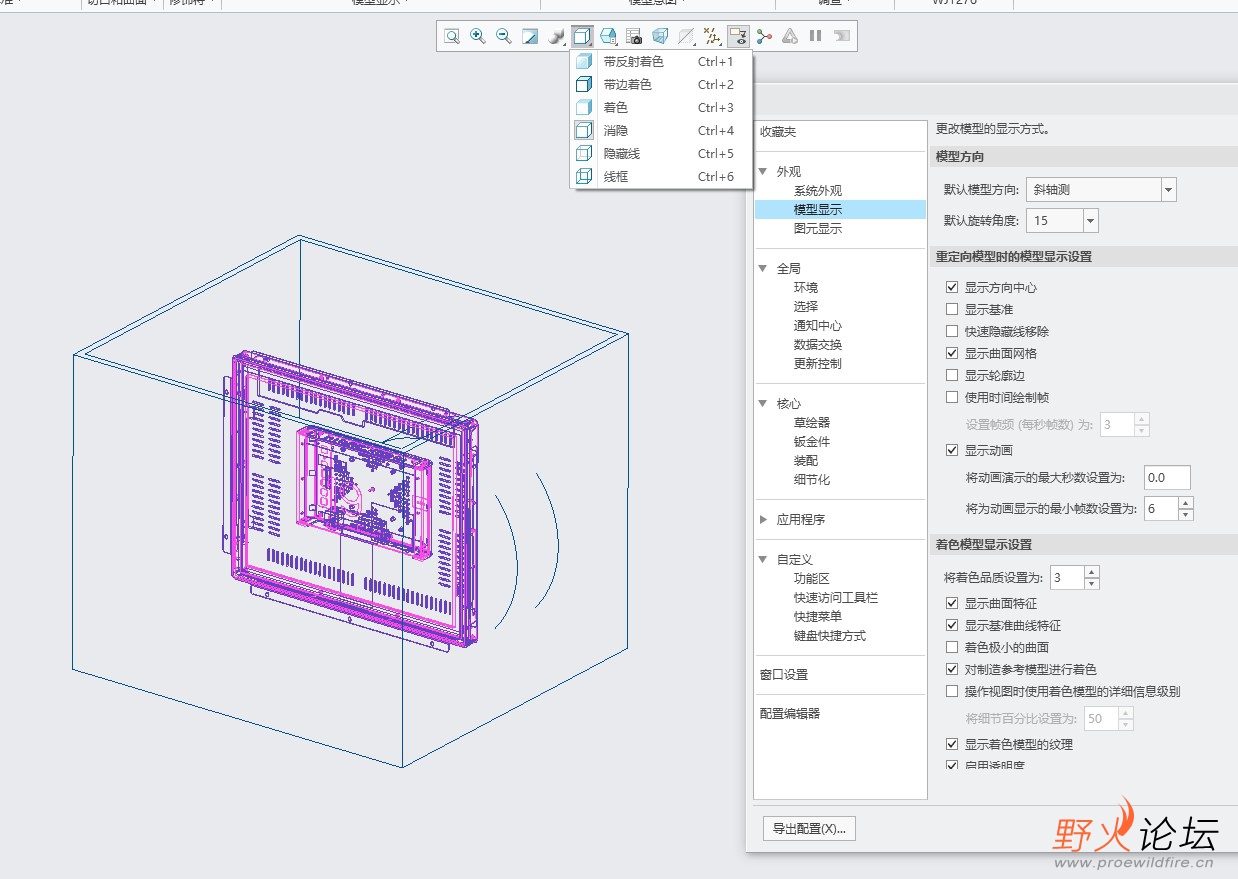
Task: Collapse the 自定义 tree section arrow
Action: [x=763, y=560]
